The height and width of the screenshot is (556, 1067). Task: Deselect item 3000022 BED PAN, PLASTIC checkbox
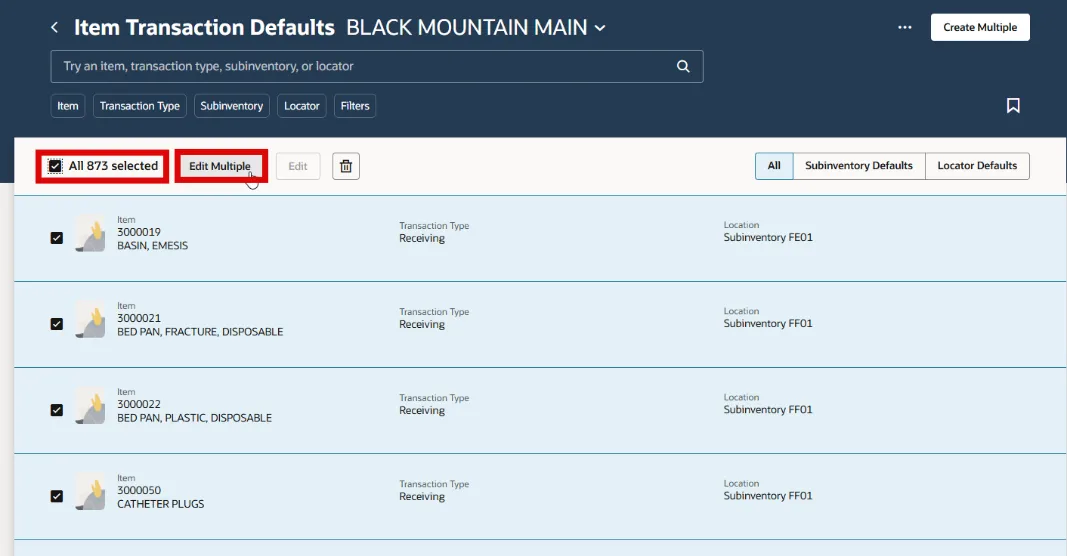point(57,410)
